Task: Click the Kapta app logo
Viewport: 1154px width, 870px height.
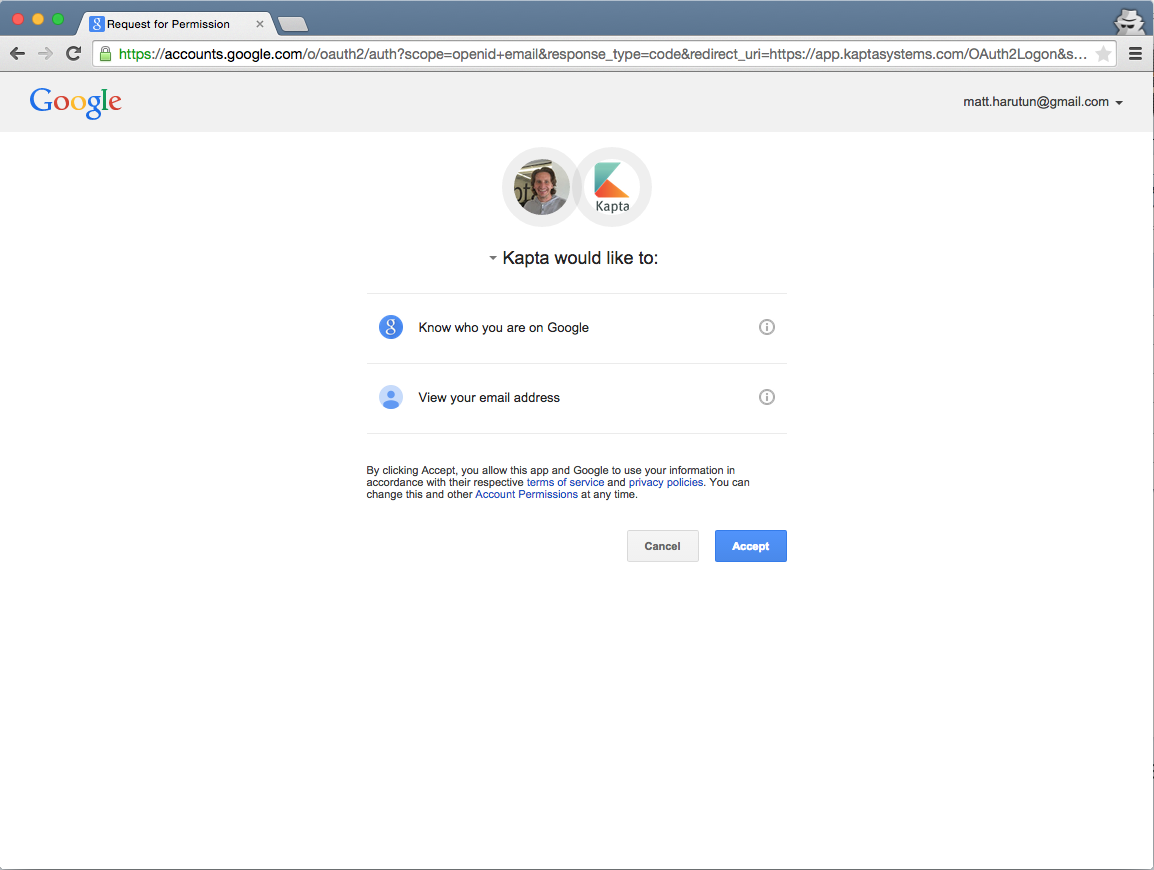Action: (612, 187)
